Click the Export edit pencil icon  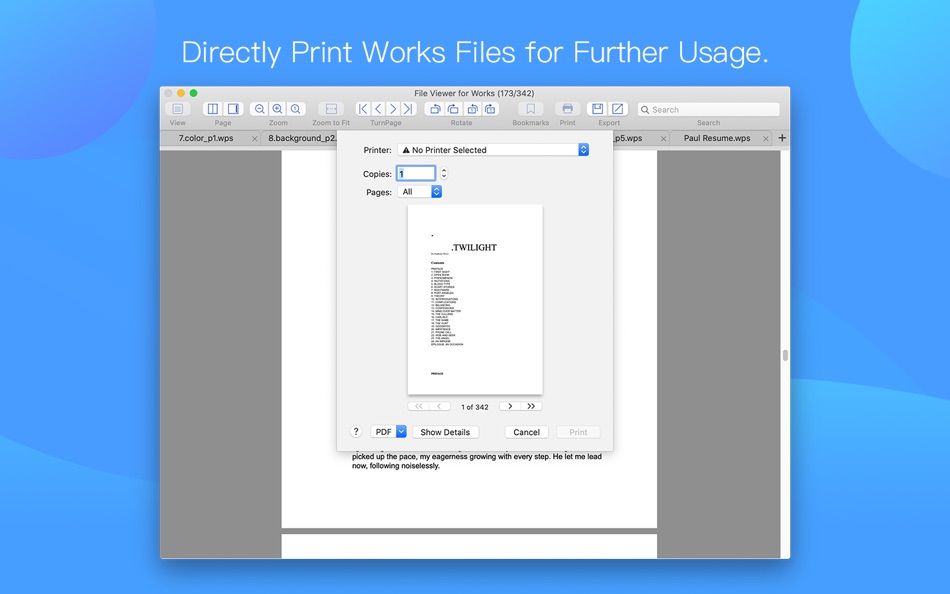click(617, 109)
